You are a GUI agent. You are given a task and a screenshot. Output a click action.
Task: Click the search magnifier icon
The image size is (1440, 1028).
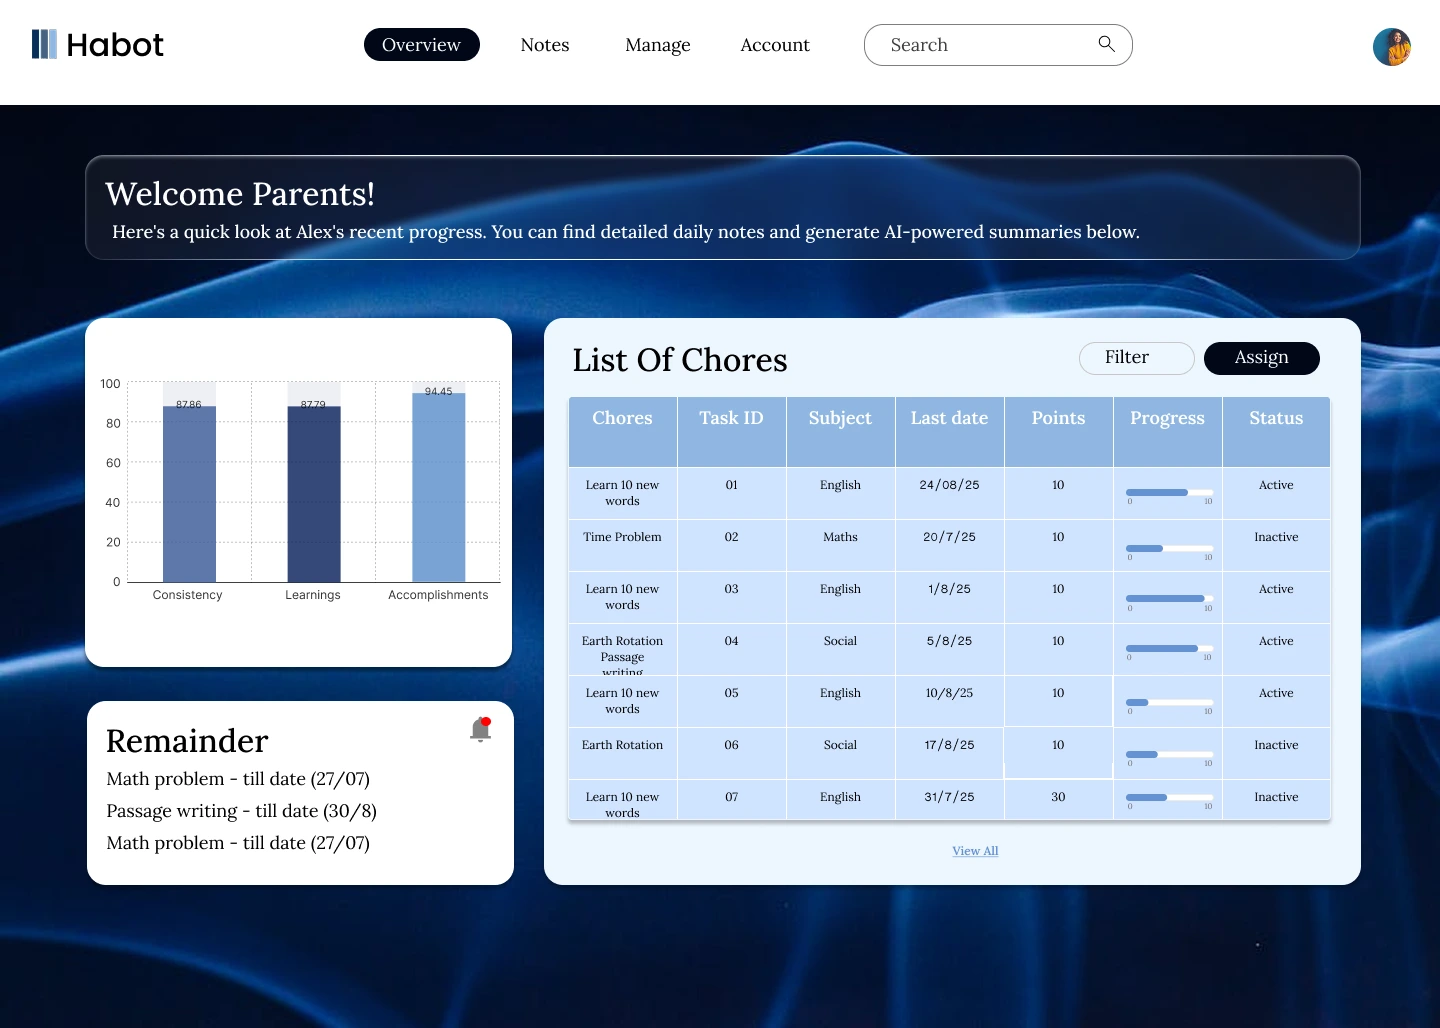click(x=1106, y=44)
